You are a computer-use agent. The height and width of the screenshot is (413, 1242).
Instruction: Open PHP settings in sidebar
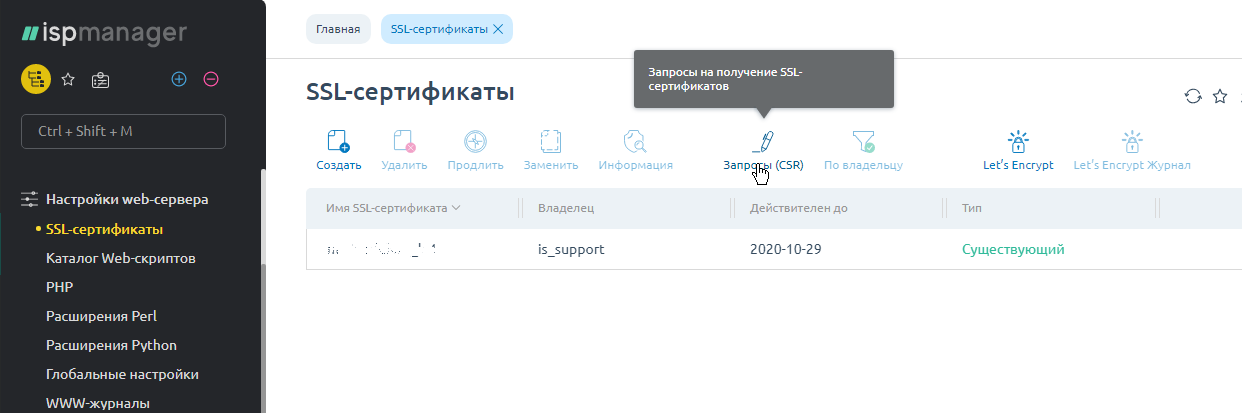coord(59,287)
